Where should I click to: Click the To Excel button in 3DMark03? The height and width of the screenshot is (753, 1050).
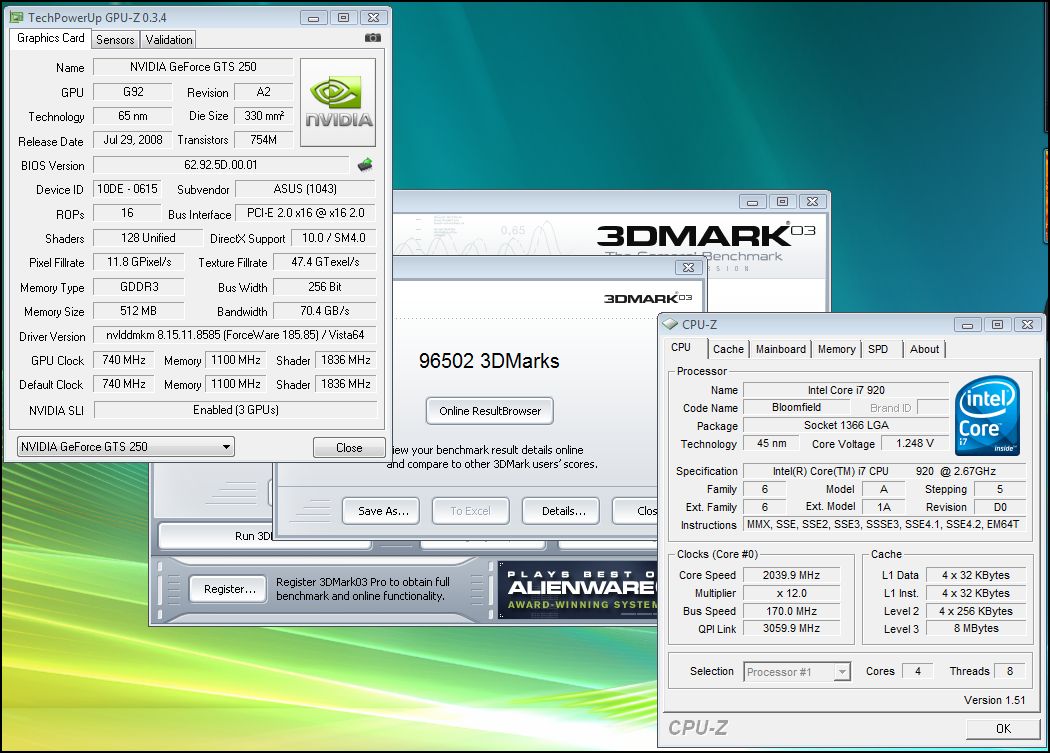tap(470, 510)
